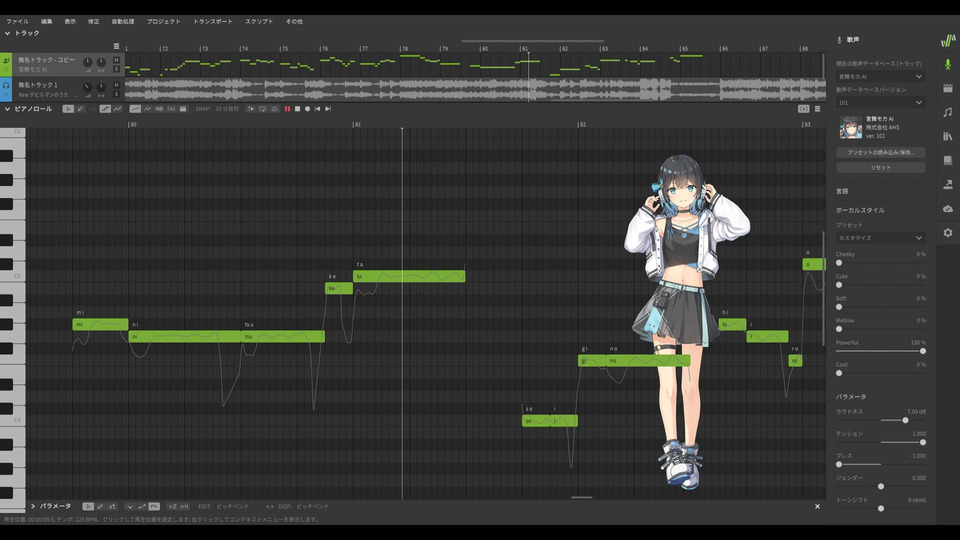Click the Cheeky style slider handle
Image resolution: width=960 pixels, height=540 pixels.
pyautogui.click(x=839, y=263)
